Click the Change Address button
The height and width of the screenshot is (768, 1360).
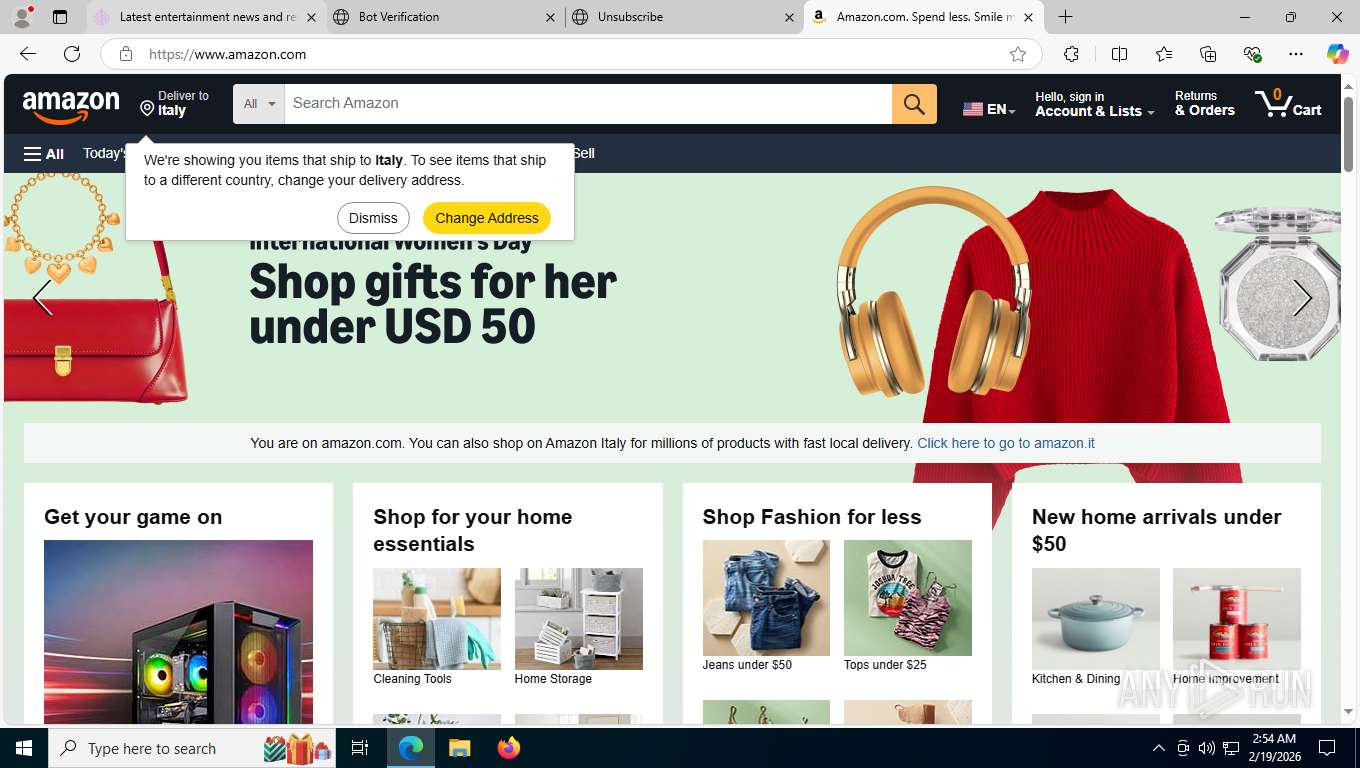pyautogui.click(x=487, y=218)
